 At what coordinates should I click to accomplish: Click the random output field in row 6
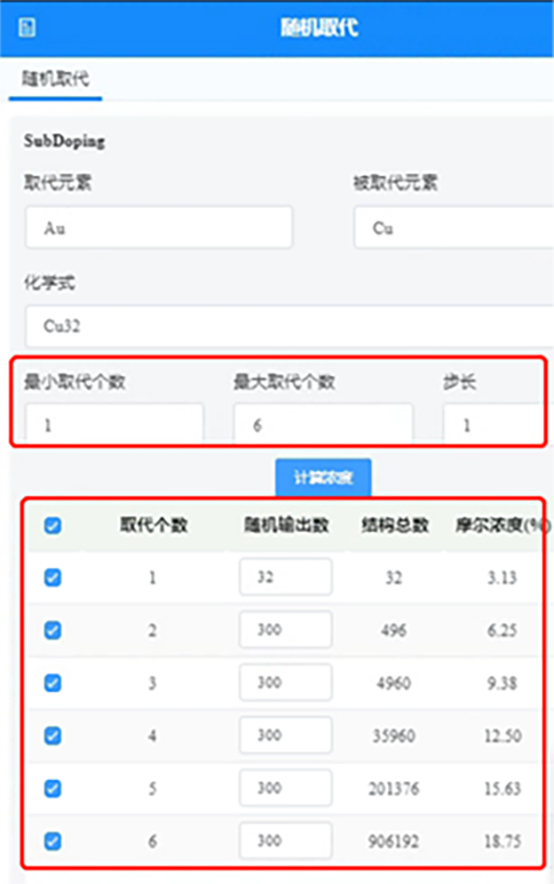(286, 841)
